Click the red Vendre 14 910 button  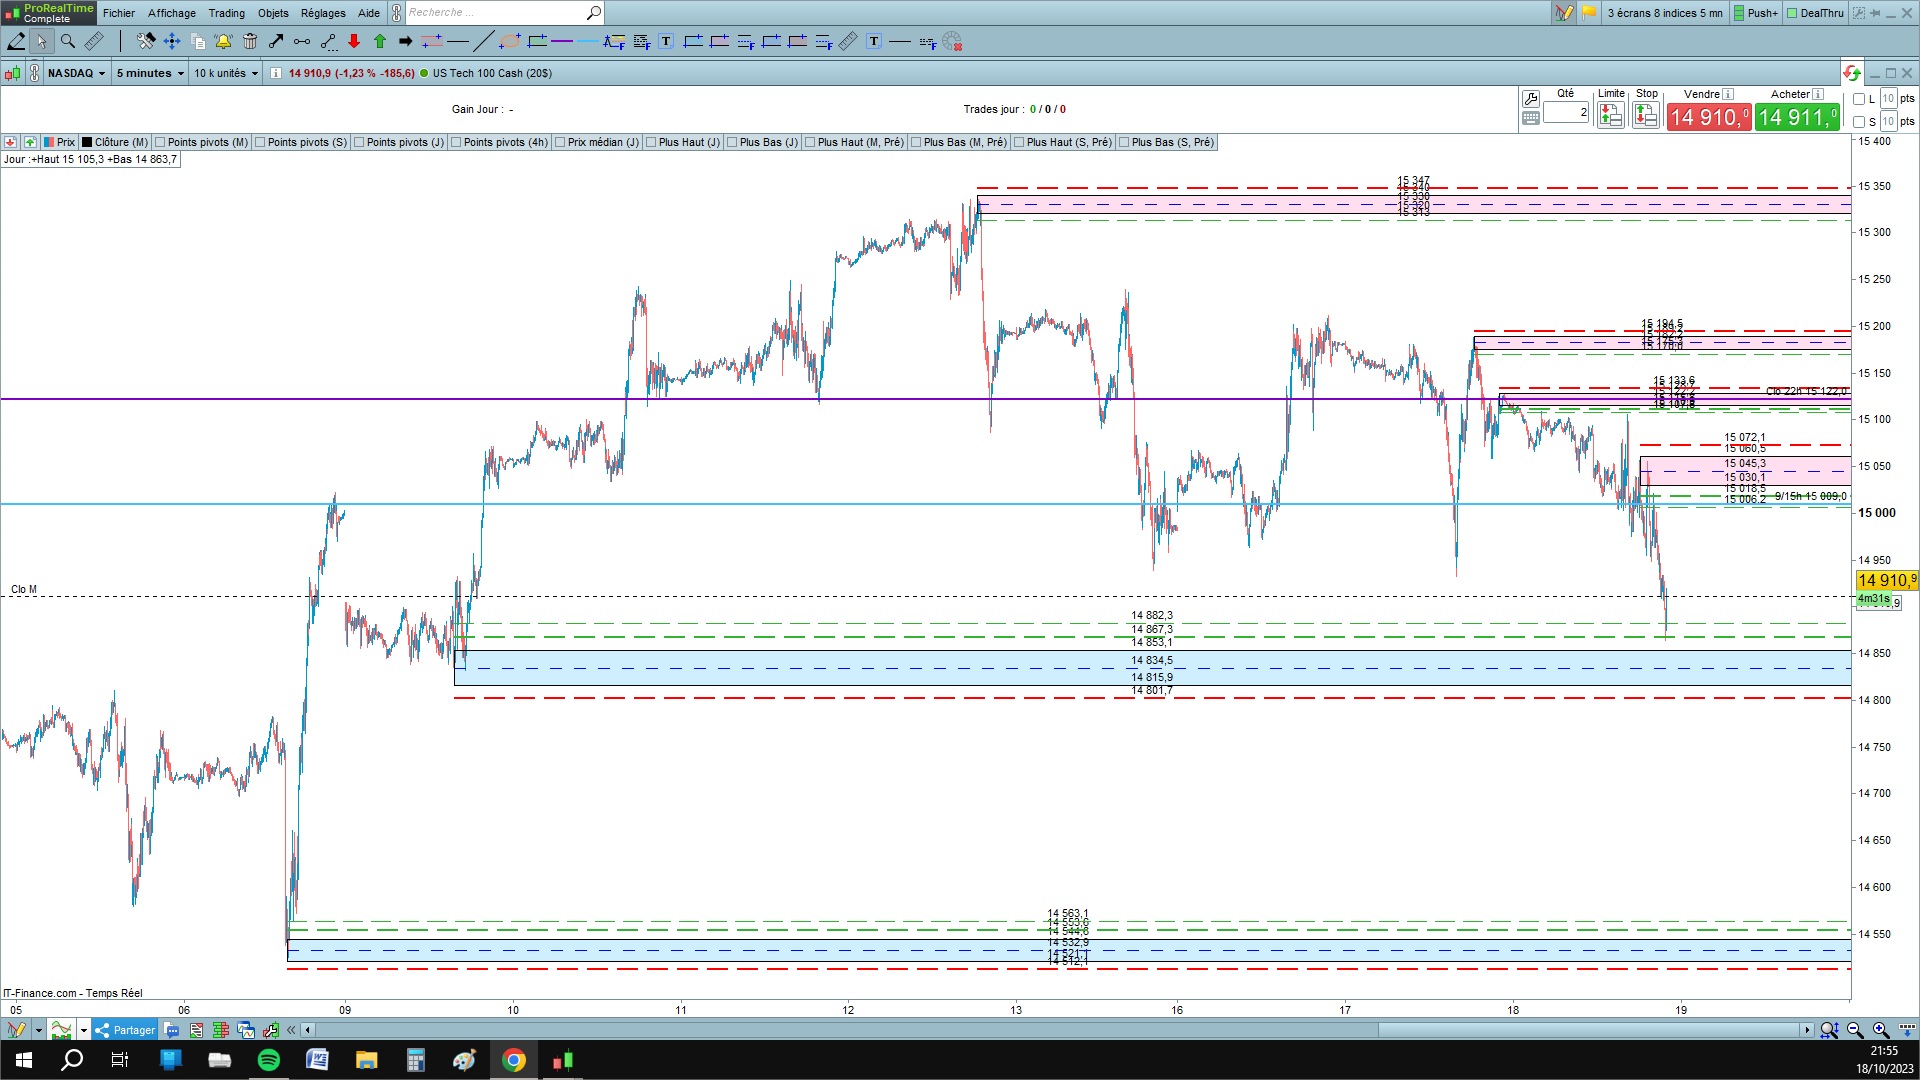(1709, 117)
